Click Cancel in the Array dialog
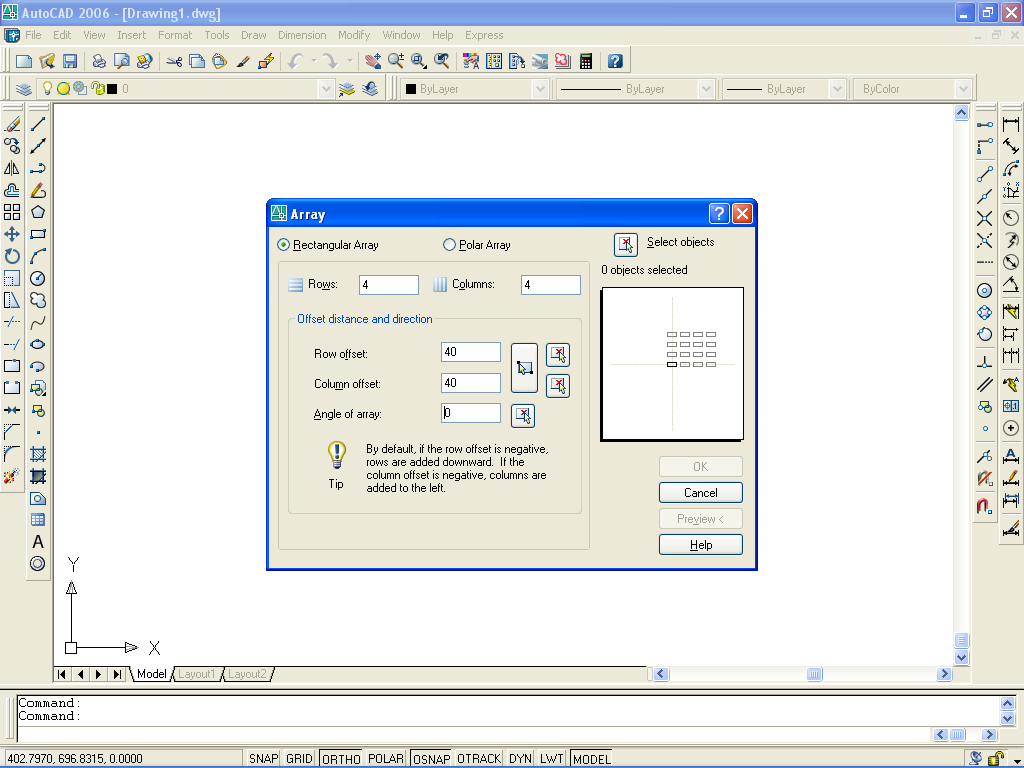Viewport: 1024px width, 768px height. coord(701,493)
